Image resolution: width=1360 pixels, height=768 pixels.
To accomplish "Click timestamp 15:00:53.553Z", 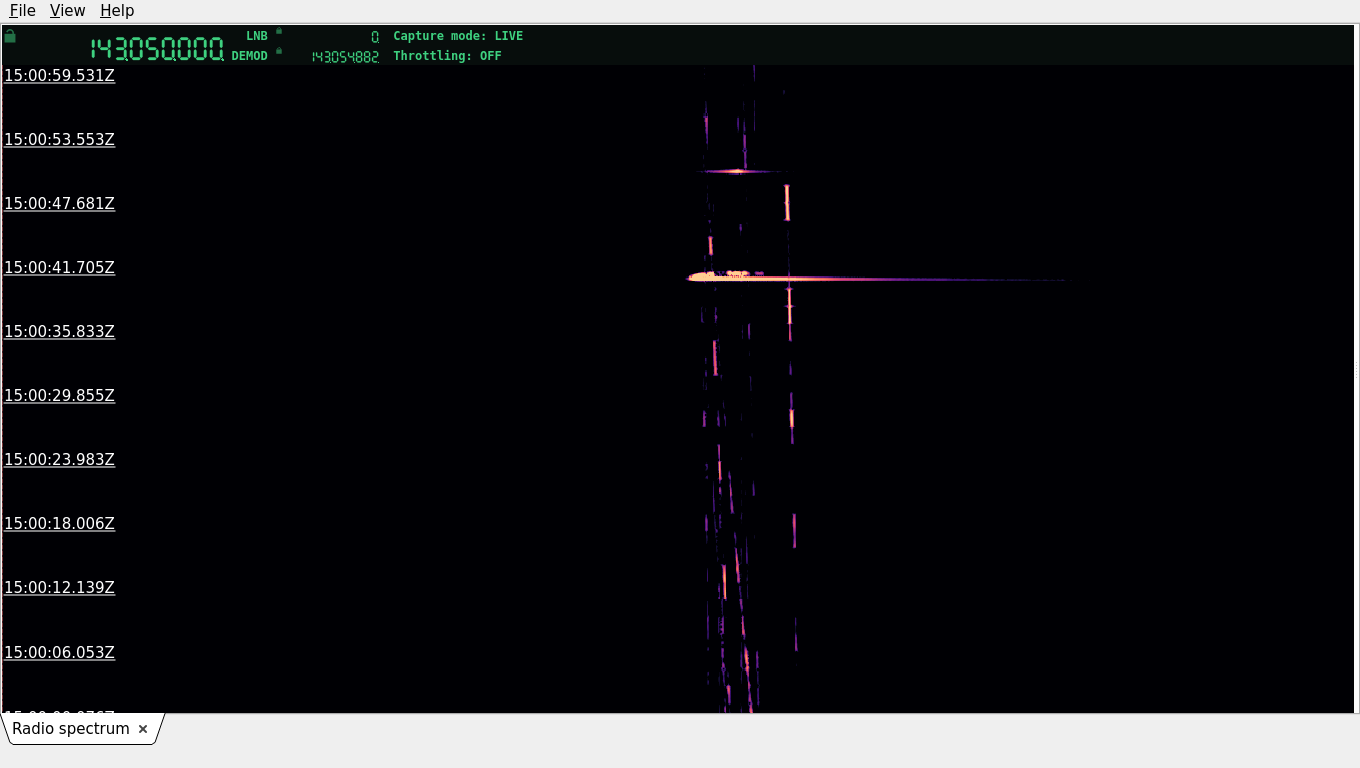I will pos(60,139).
